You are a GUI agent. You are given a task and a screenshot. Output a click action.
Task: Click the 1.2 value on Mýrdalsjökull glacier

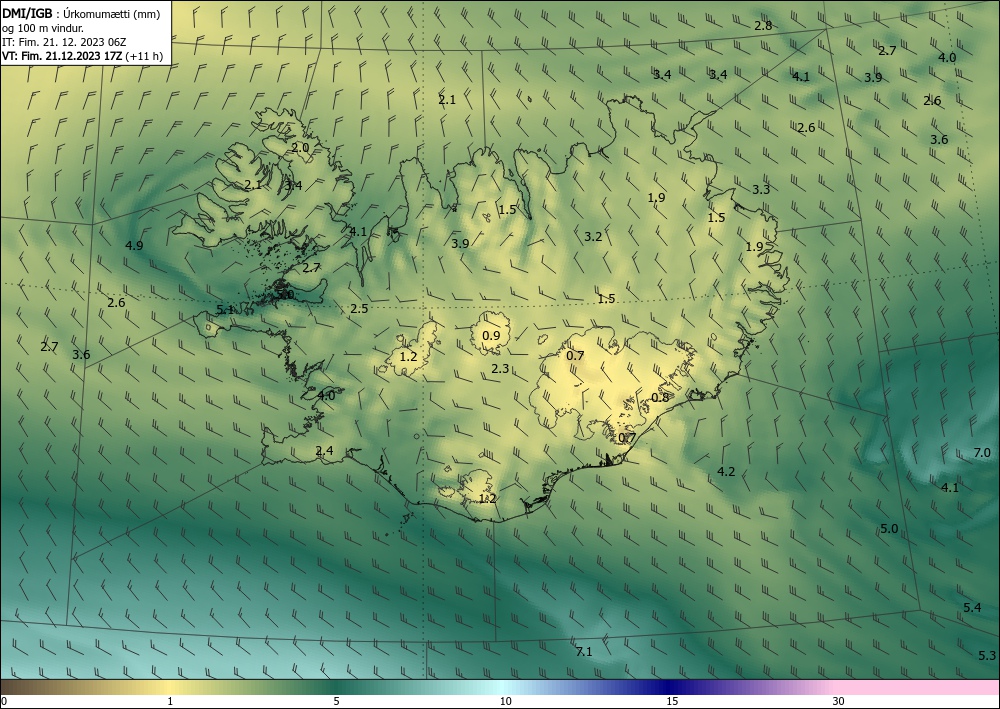pos(487,499)
